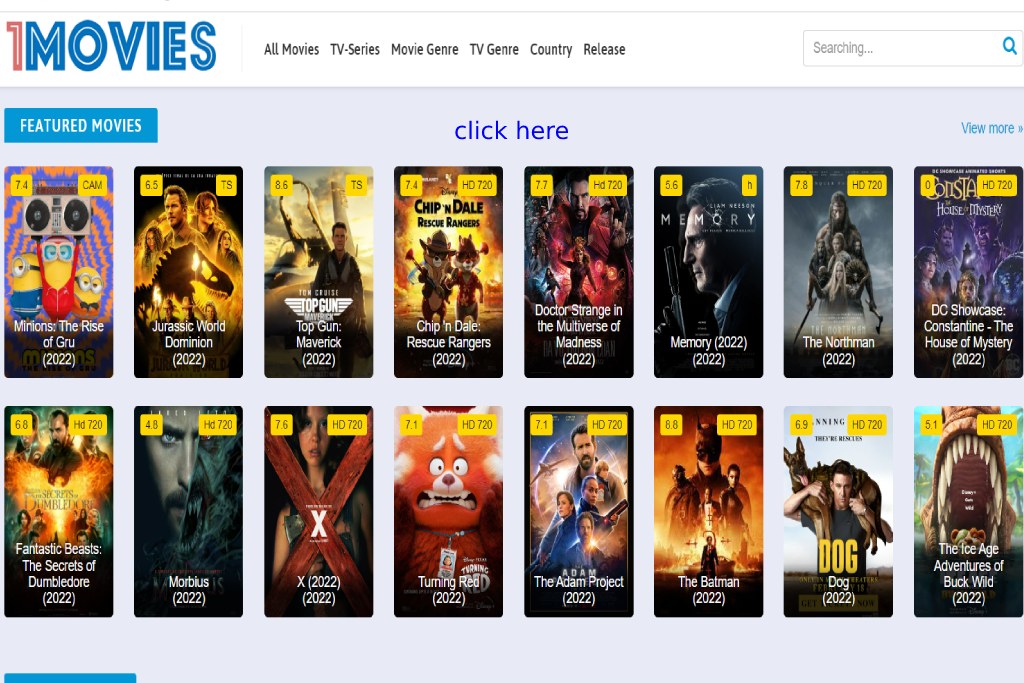The image size is (1024, 683).
Task: Follow the blue 'click here' link
Action: pyautogui.click(x=511, y=131)
